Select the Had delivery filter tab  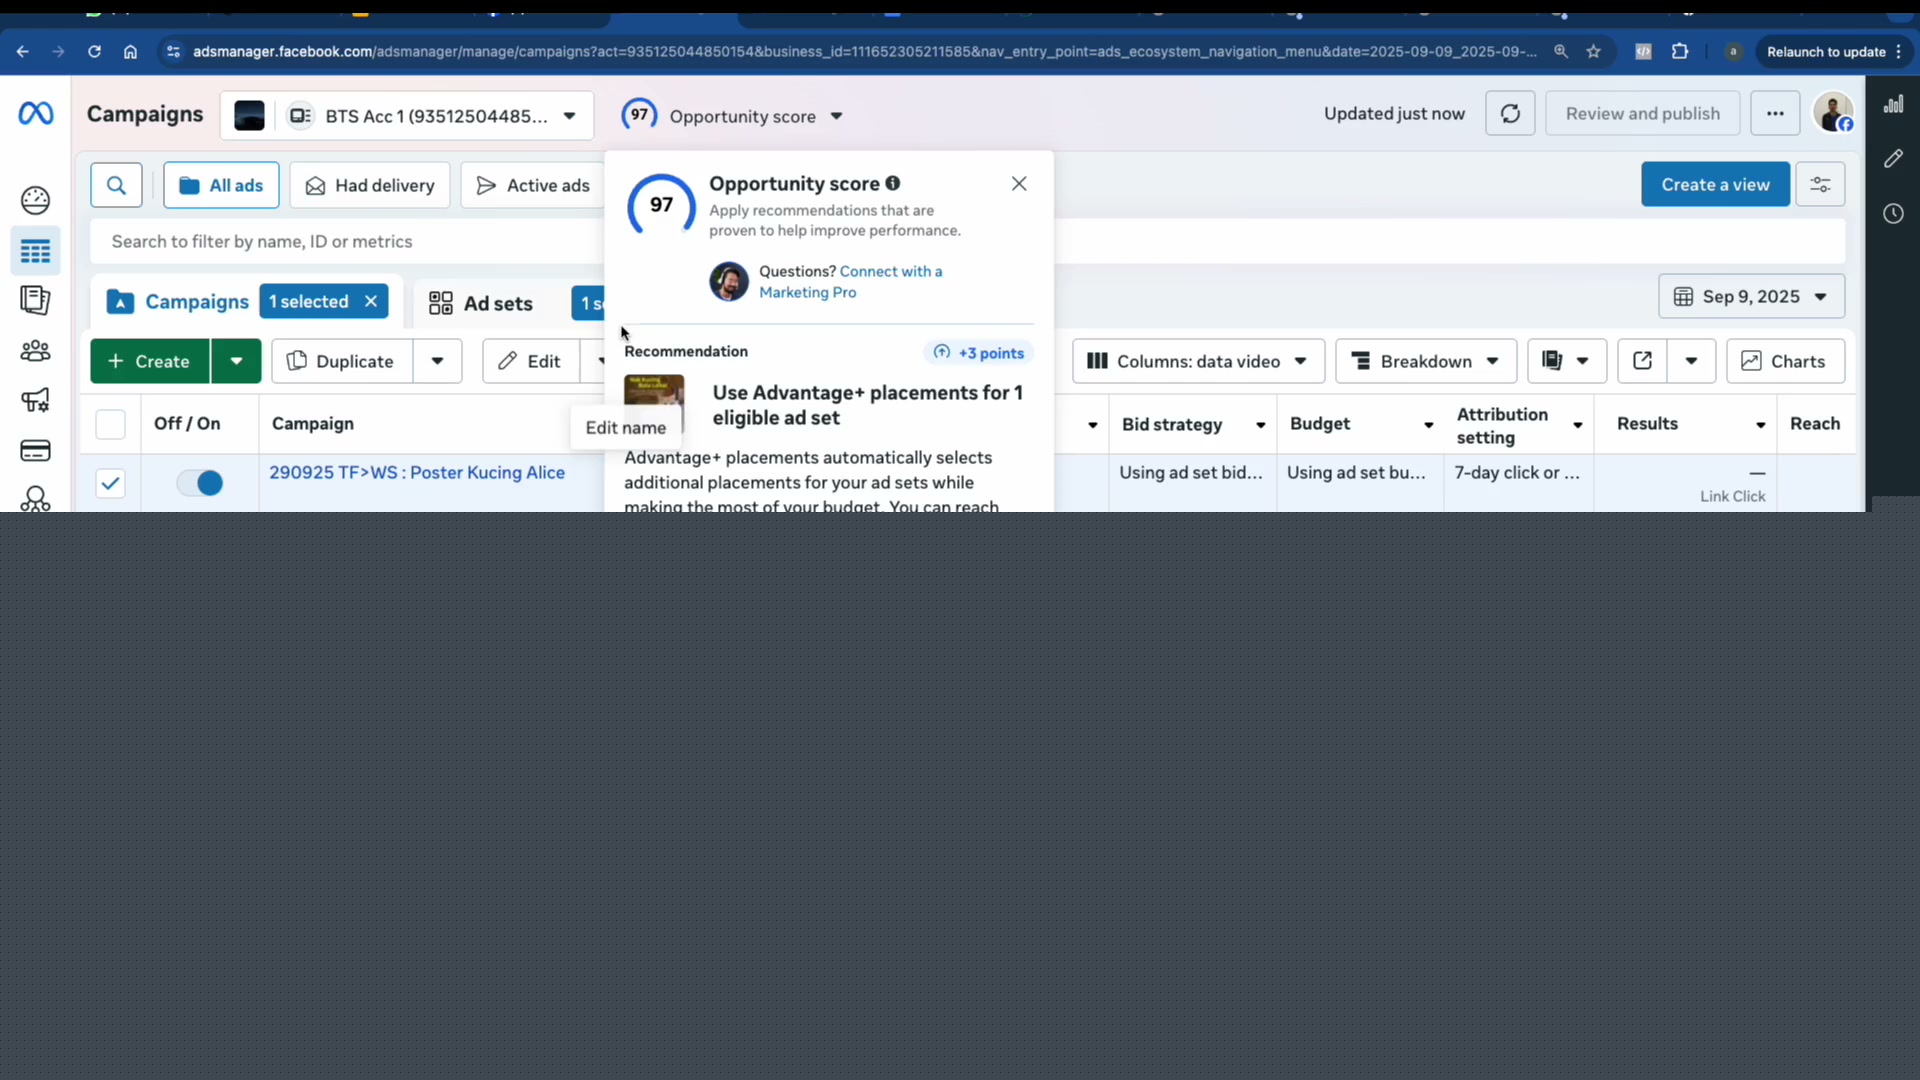[x=370, y=185]
